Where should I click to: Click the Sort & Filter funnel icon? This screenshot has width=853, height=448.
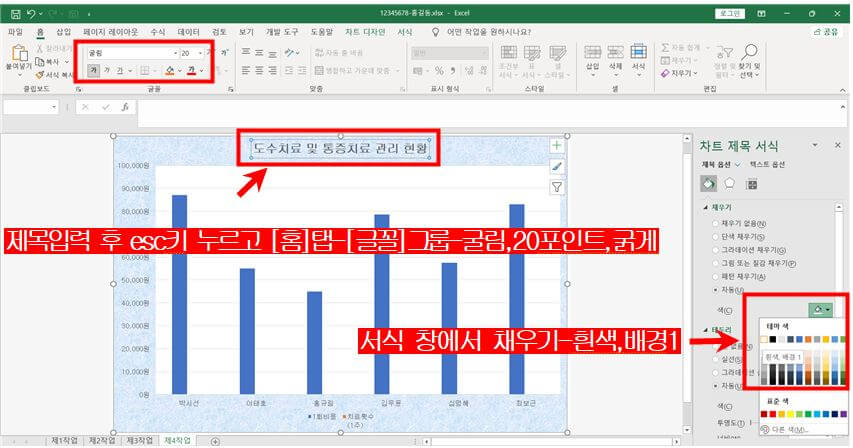pos(725,53)
